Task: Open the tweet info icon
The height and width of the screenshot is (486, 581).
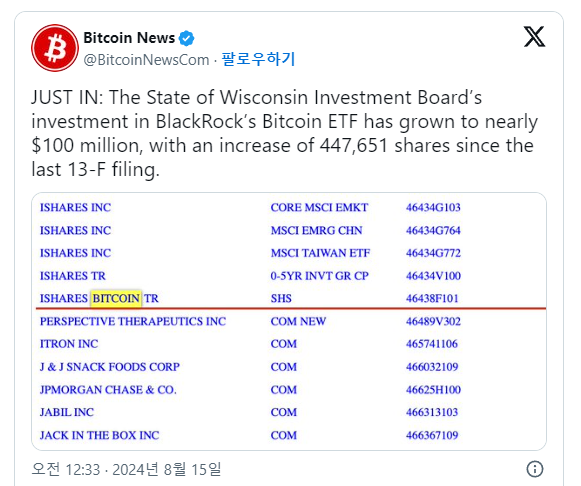Action: (x=535, y=469)
